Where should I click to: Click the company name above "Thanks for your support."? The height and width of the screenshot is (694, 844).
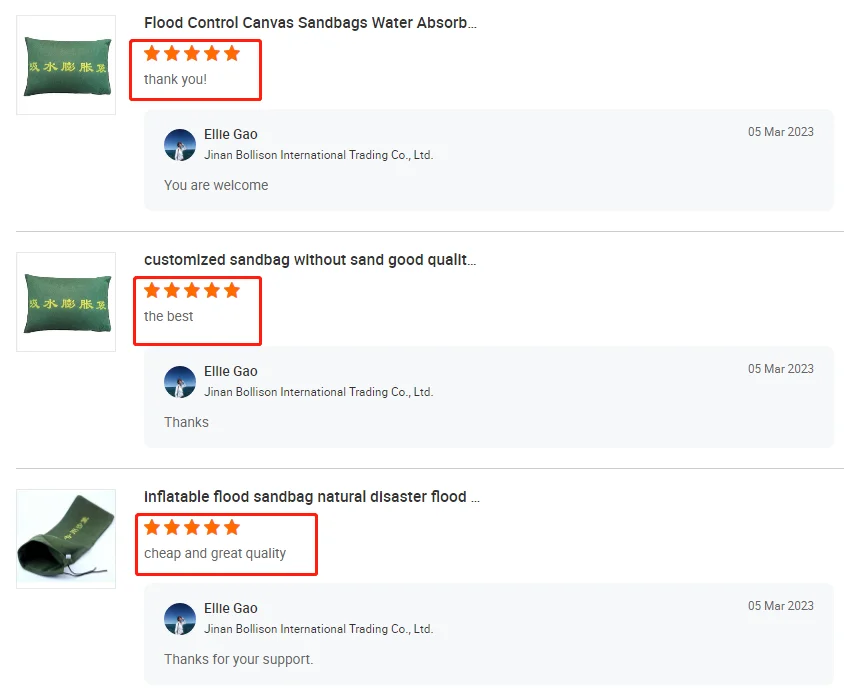(318, 629)
